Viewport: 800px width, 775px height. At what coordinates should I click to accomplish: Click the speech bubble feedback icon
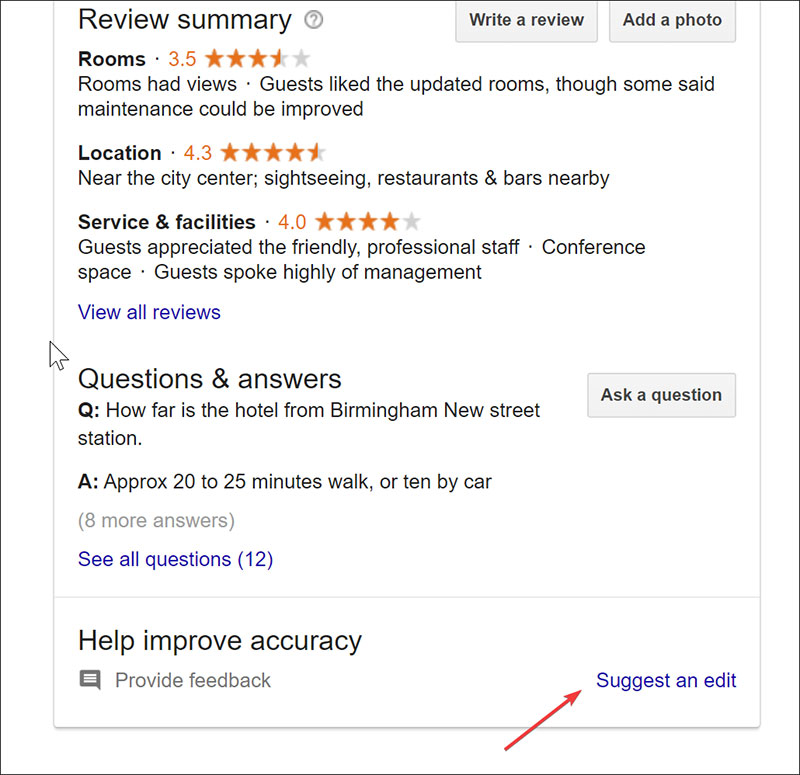90,680
